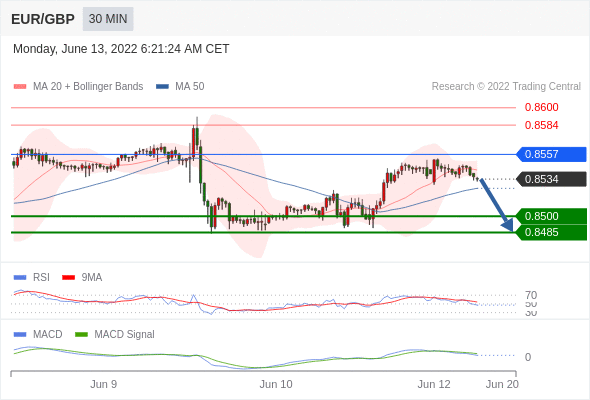Click the EUR/GBP pair title
This screenshot has height=400, width=590.
click(43, 19)
